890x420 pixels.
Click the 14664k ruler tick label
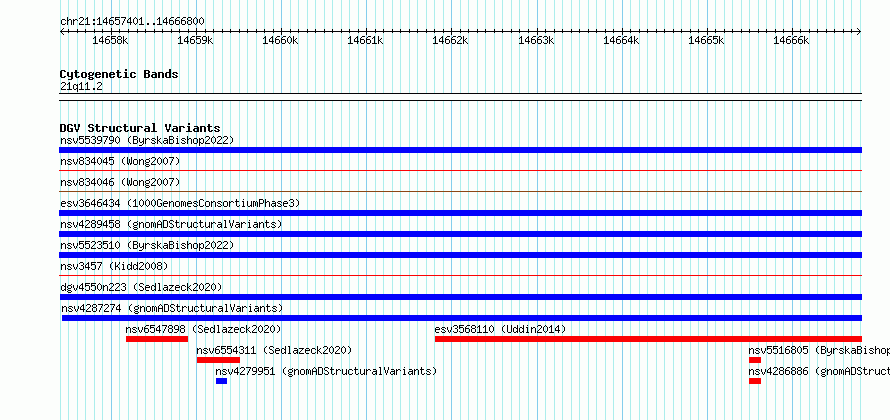coord(622,40)
